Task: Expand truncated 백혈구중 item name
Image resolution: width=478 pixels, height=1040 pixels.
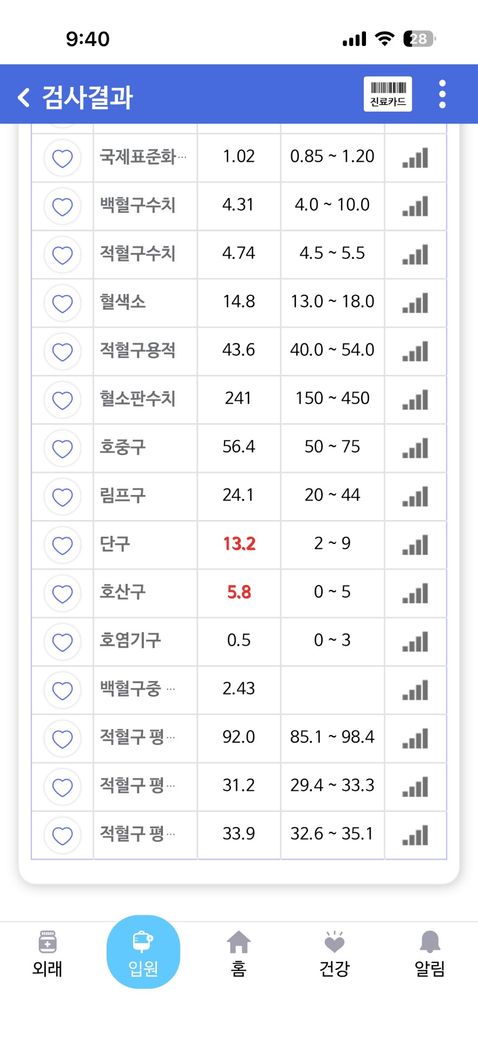Action: tap(138, 689)
